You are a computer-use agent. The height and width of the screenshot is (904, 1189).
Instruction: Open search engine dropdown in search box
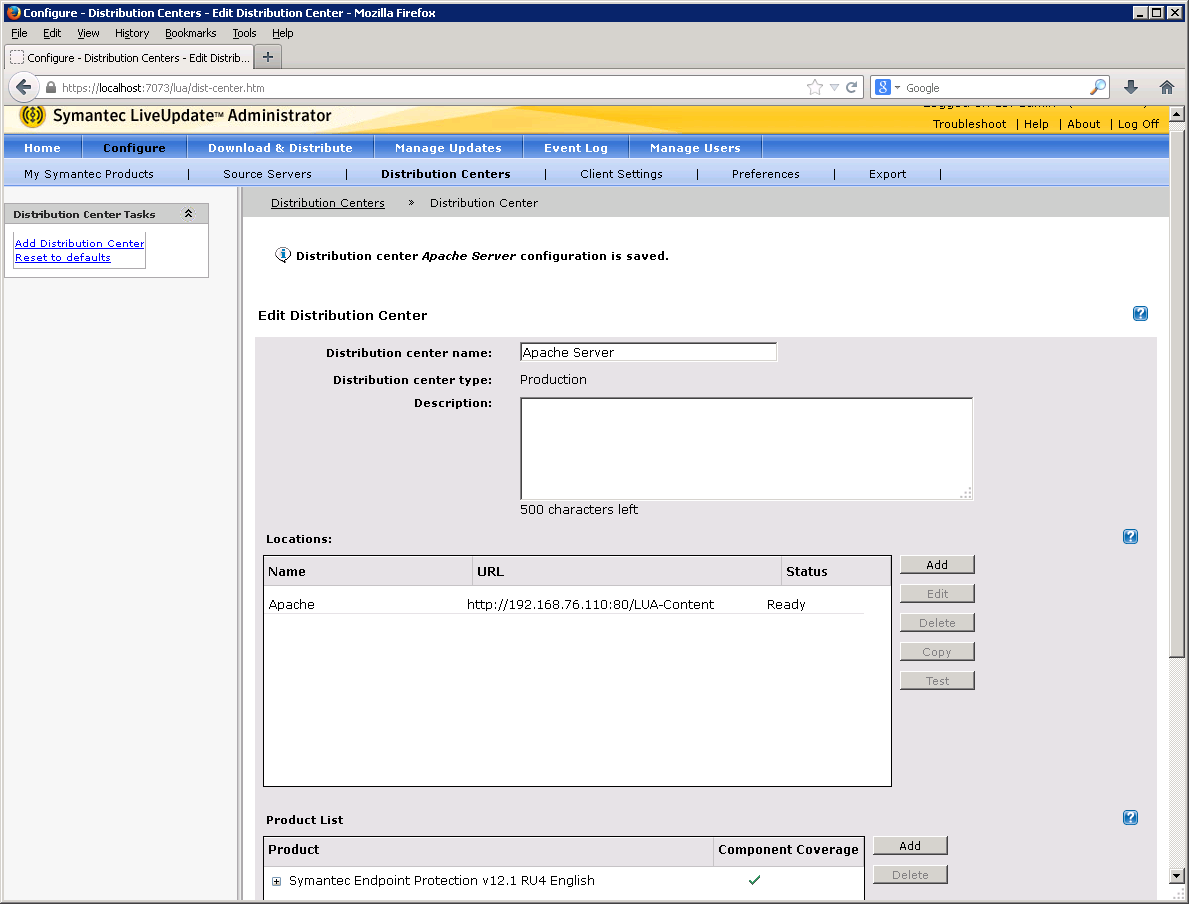pyautogui.click(x=888, y=87)
